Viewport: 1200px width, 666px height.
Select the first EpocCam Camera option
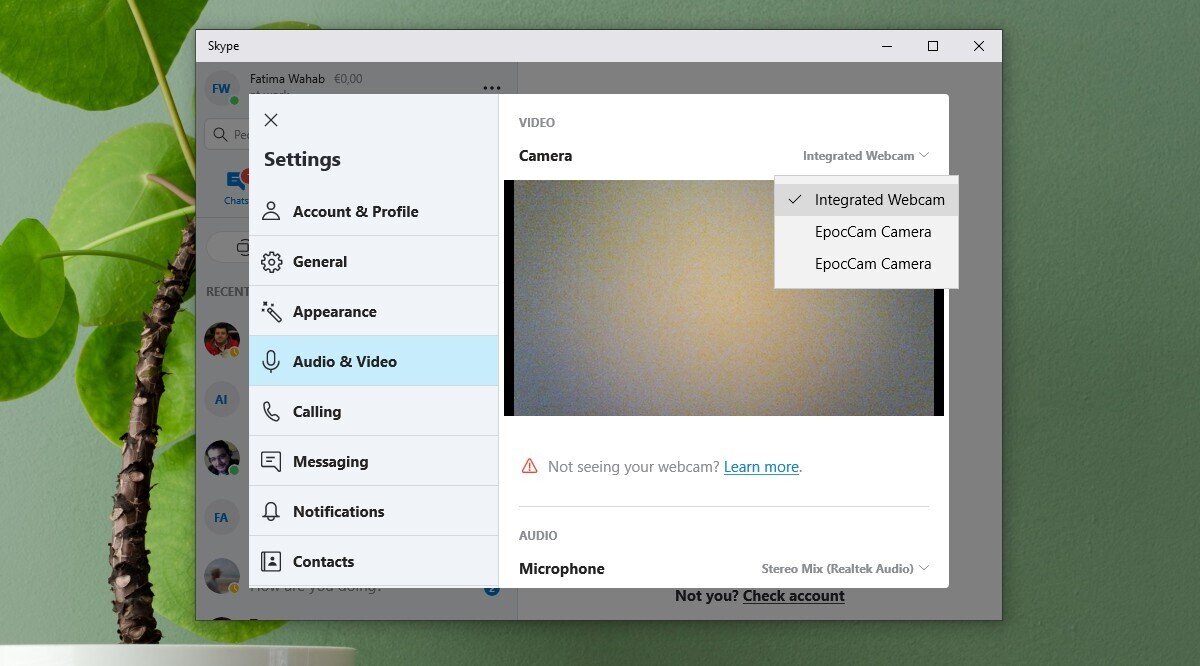[x=873, y=231]
